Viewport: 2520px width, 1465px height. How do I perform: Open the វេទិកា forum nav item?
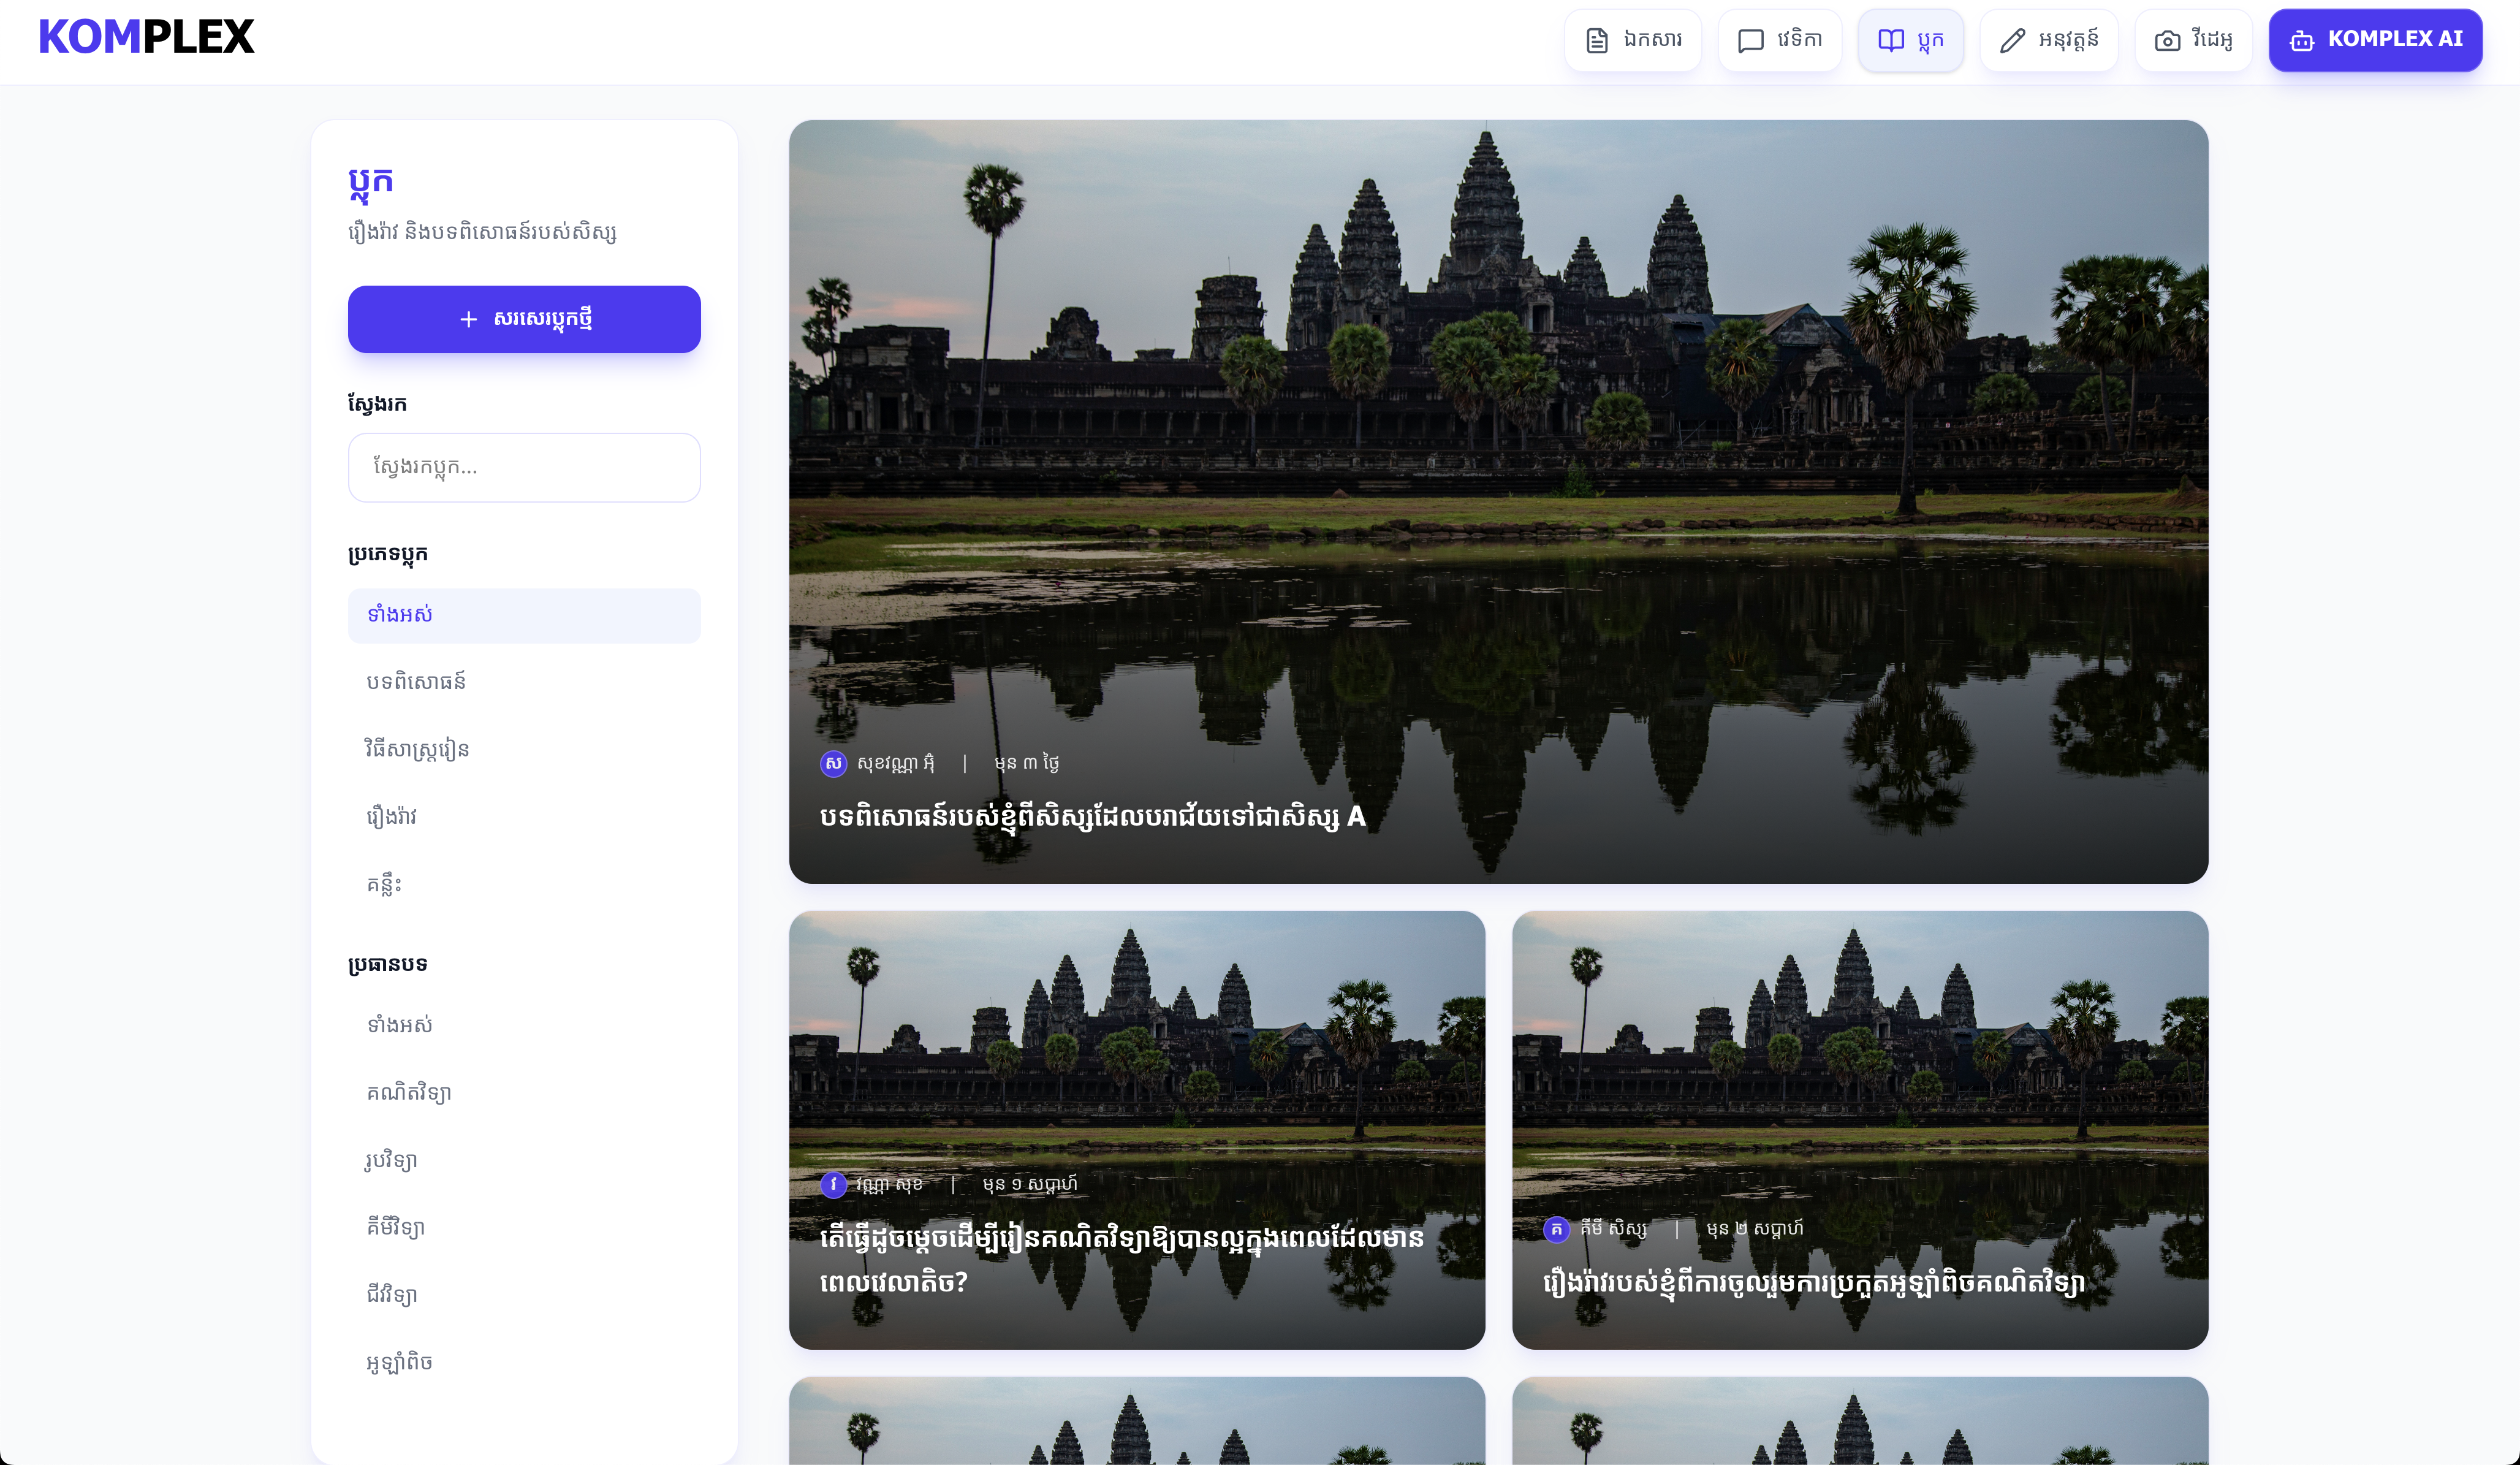point(1779,40)
